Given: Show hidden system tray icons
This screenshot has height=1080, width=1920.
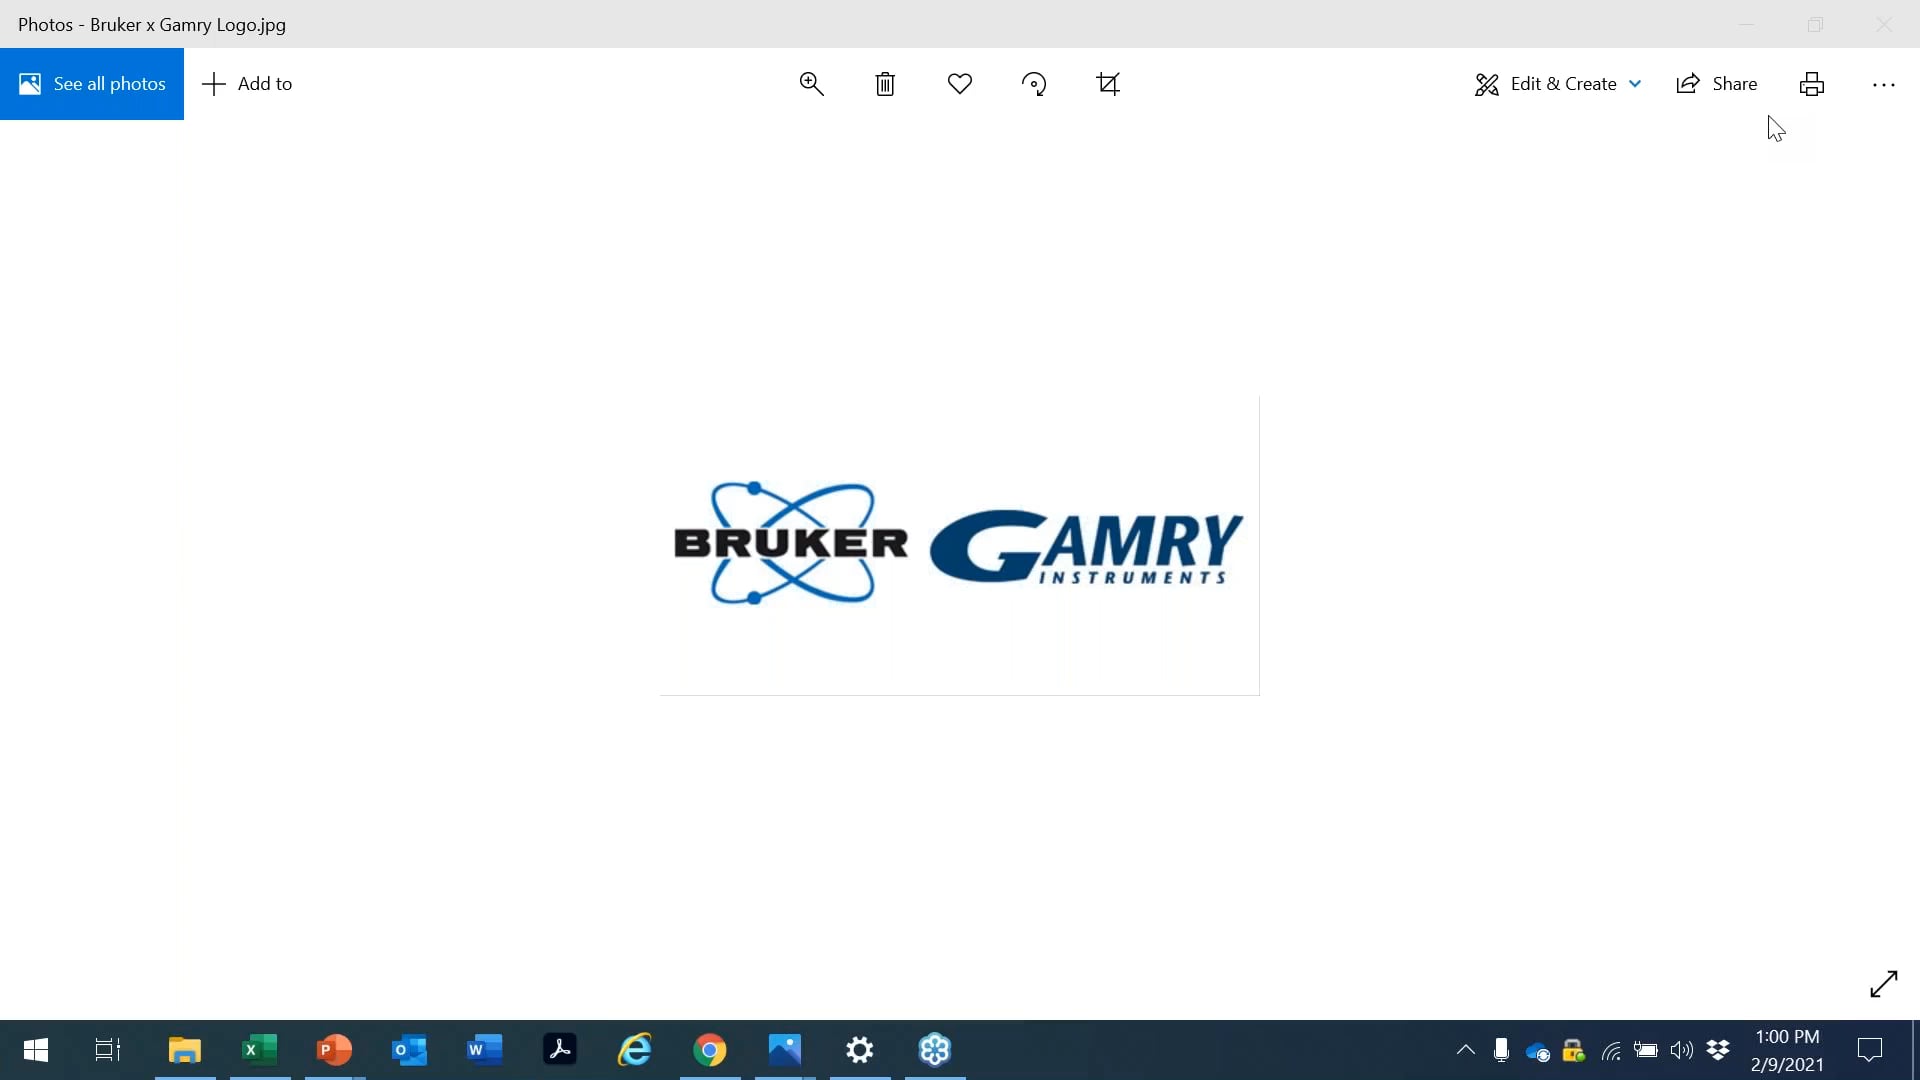Looking at the screenshot, I should coord(1466,1050).
